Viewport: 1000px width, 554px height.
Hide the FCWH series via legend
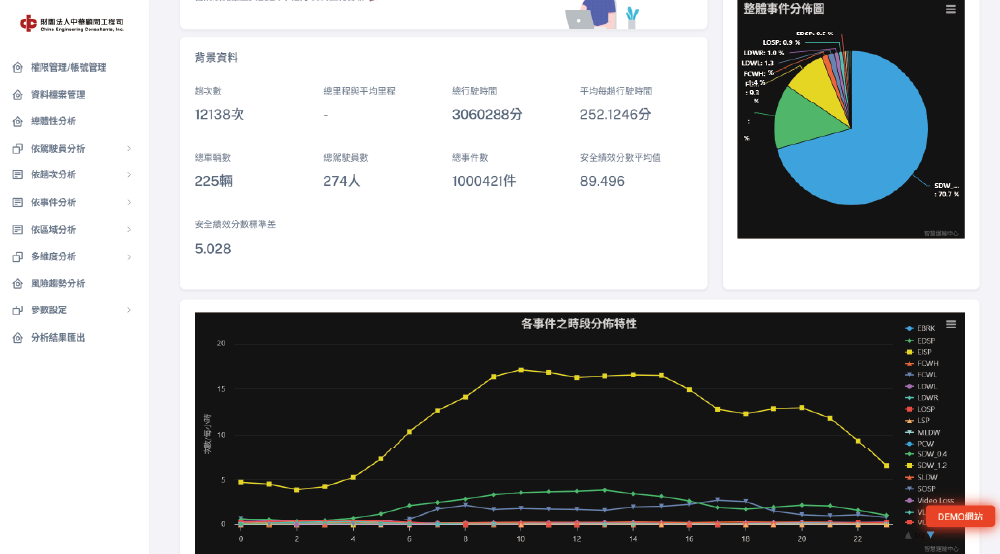tap(922, 363)
